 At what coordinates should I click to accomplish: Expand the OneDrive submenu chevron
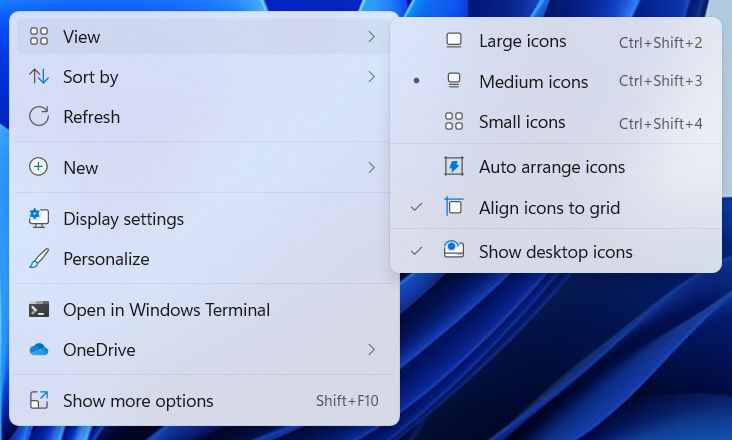tap(372, 349)
